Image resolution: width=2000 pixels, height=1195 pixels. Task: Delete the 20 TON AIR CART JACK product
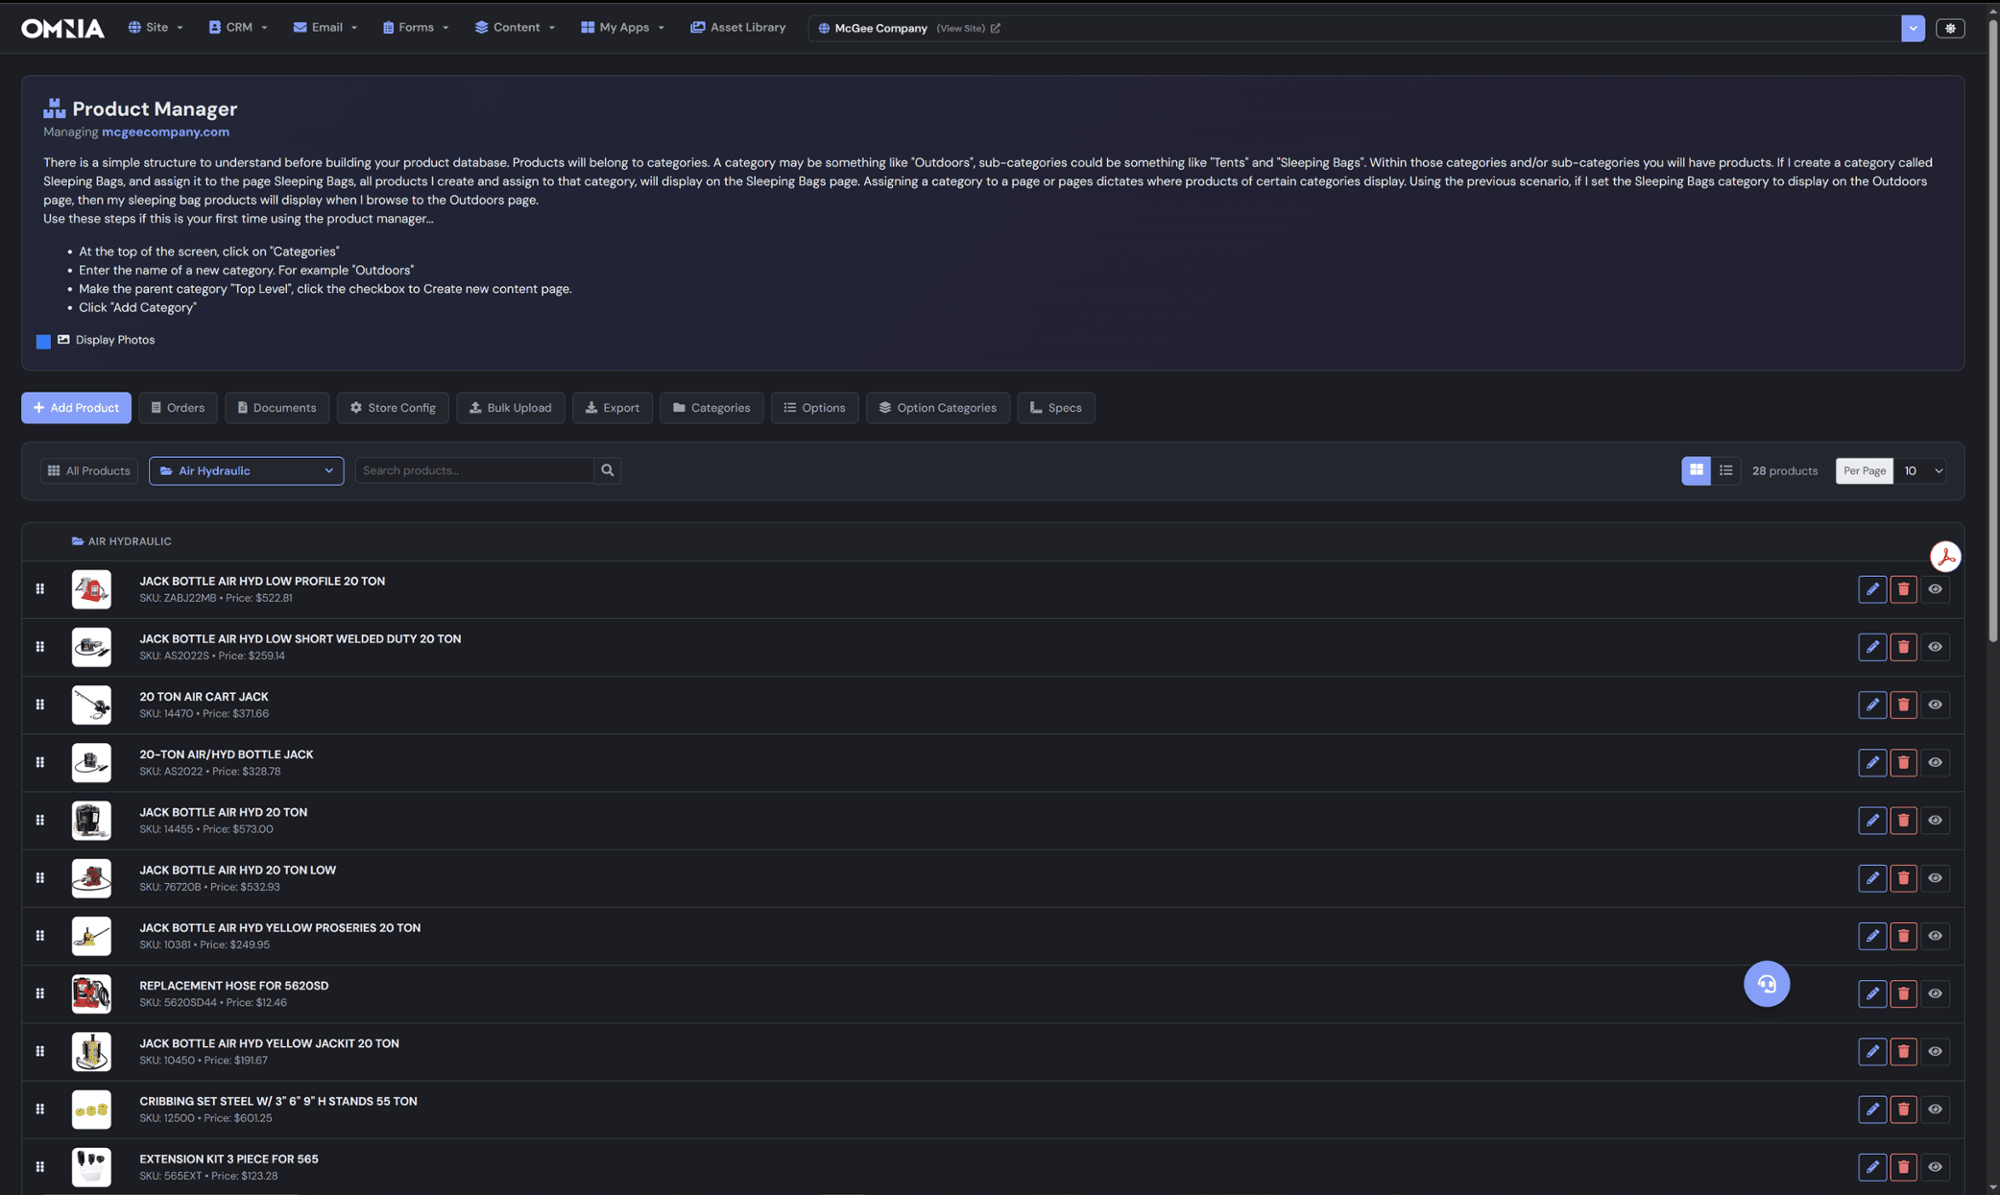1903,705
